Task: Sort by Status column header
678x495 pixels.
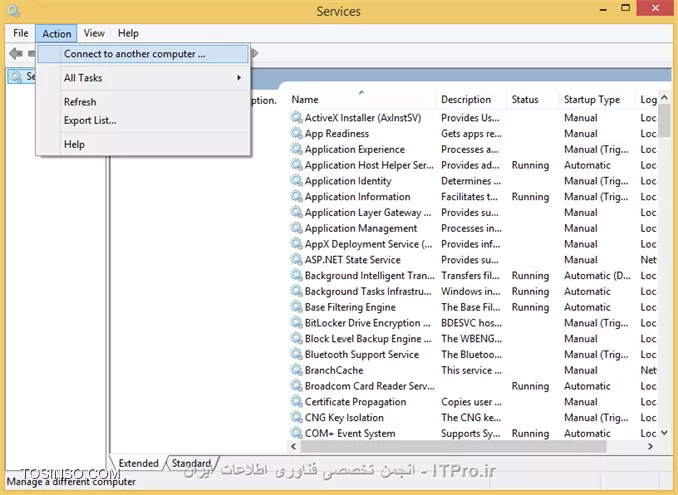Action: [533, 99]
